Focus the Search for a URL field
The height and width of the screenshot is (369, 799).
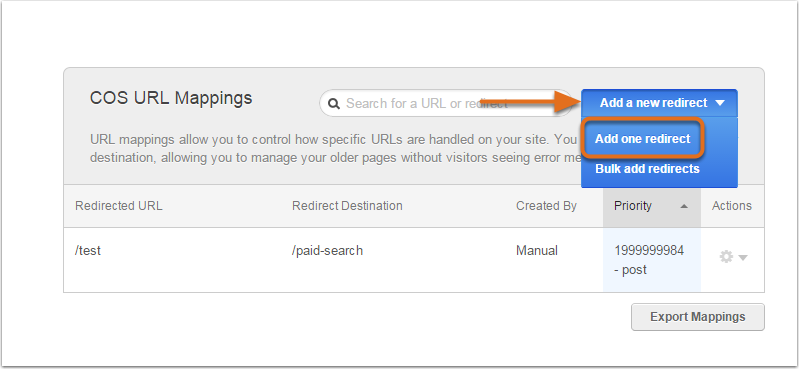tap(446, 103)
